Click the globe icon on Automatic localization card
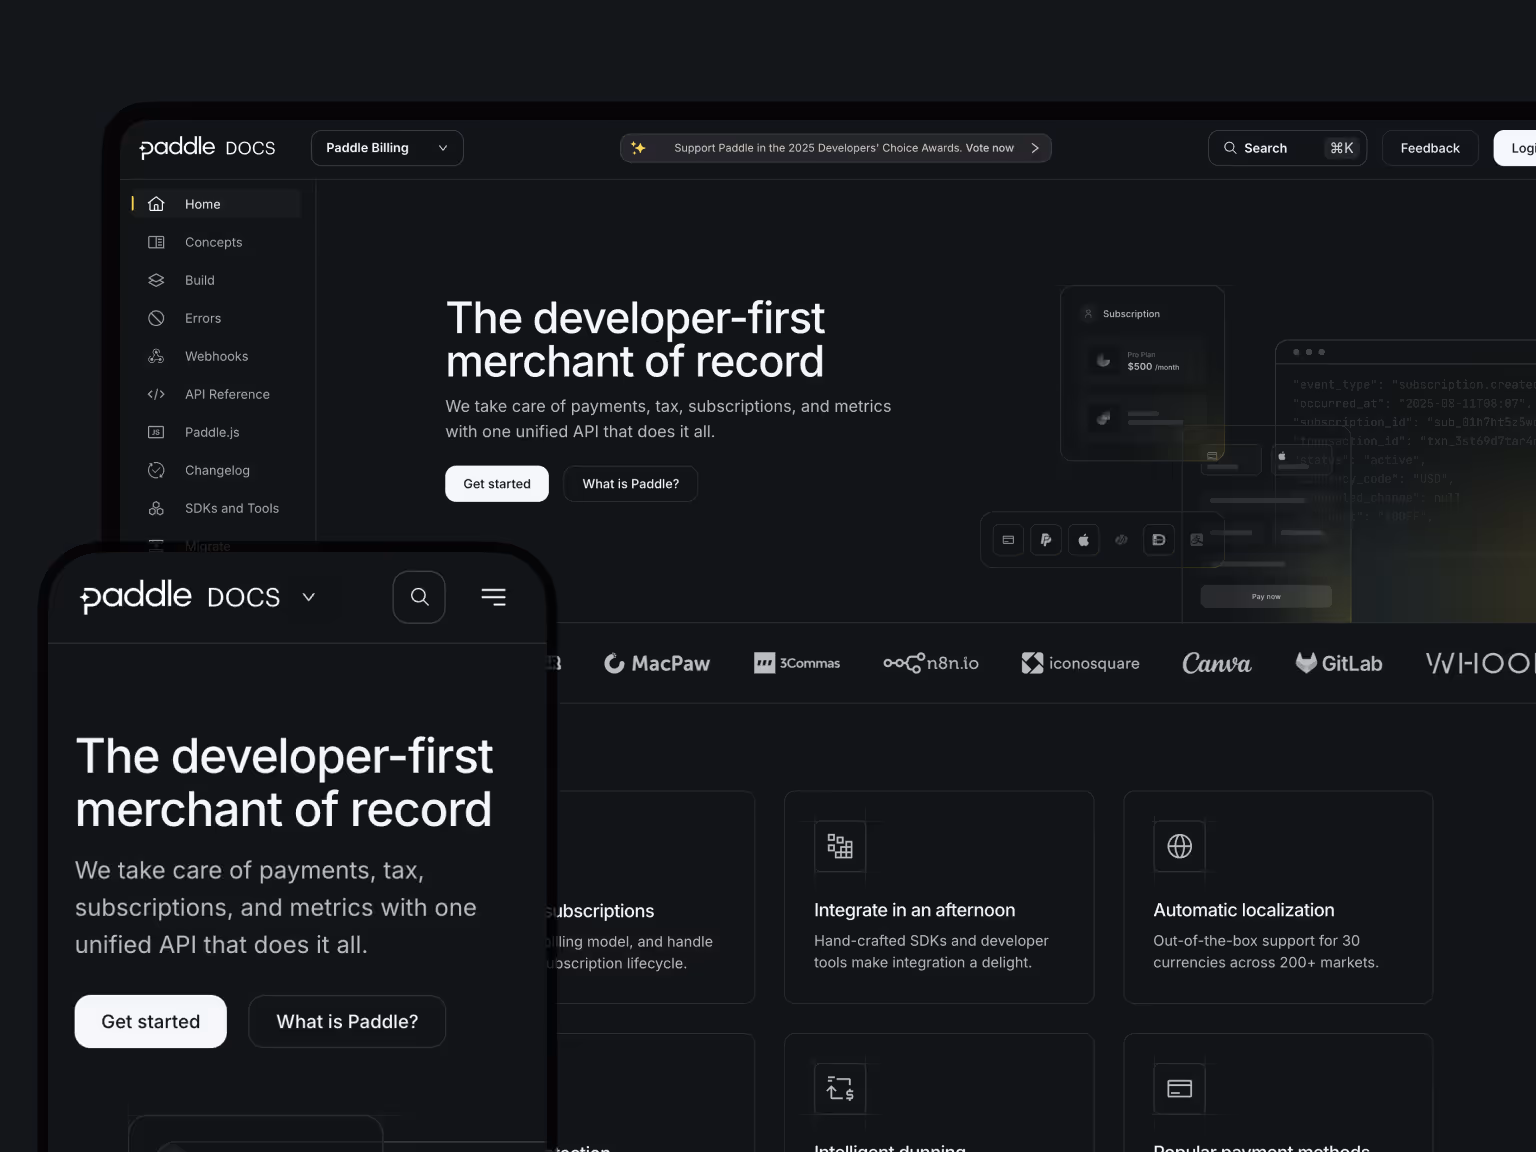The image size is (1536, 1152). [x=1180, y=846]
